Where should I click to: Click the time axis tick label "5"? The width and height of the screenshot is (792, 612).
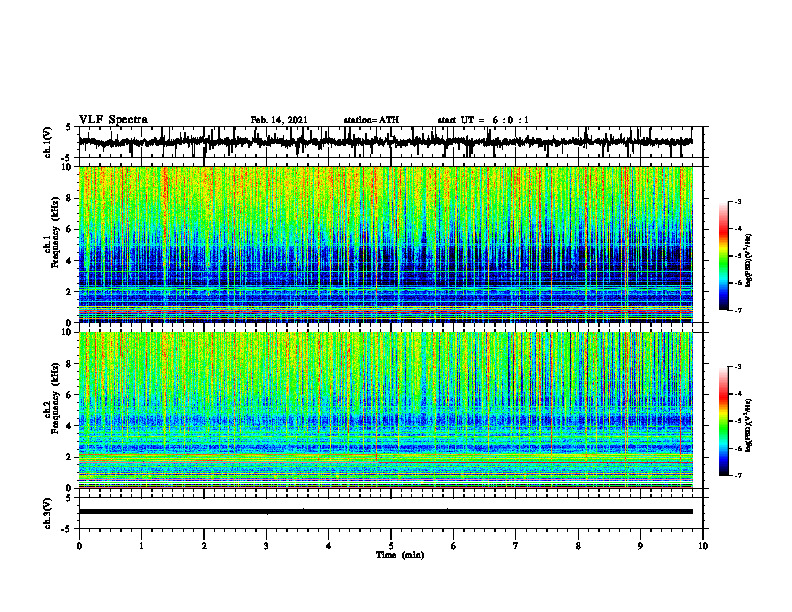click(x=391, y=546)
